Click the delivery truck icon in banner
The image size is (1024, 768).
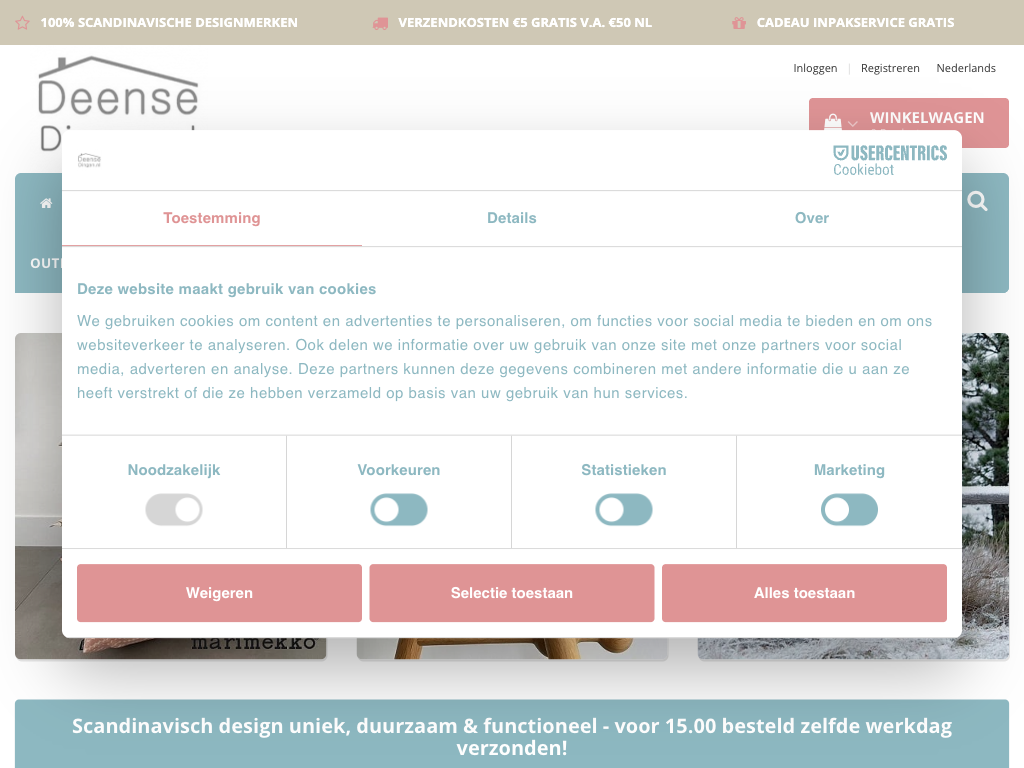(380, 23)
